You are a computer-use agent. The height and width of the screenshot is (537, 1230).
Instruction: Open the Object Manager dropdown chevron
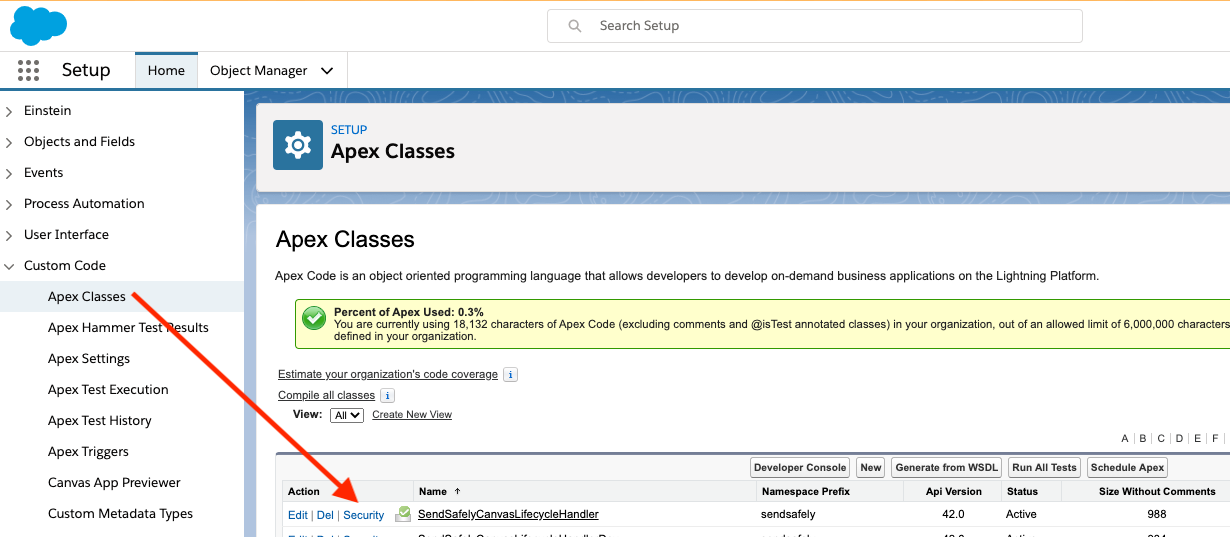coord(327,71)
